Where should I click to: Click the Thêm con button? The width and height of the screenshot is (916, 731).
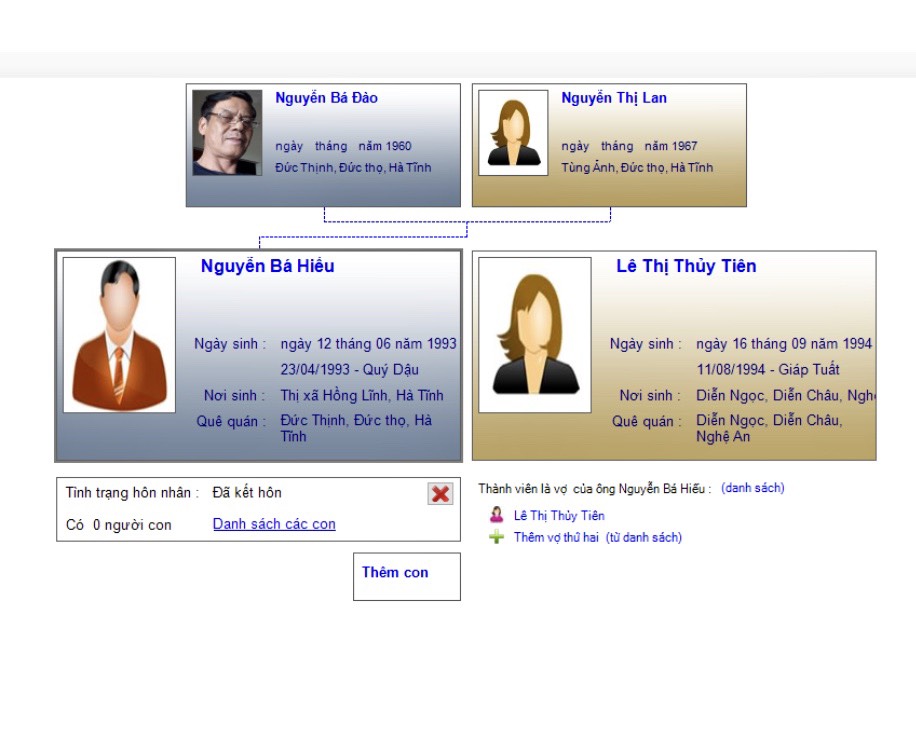coord(407,576)
